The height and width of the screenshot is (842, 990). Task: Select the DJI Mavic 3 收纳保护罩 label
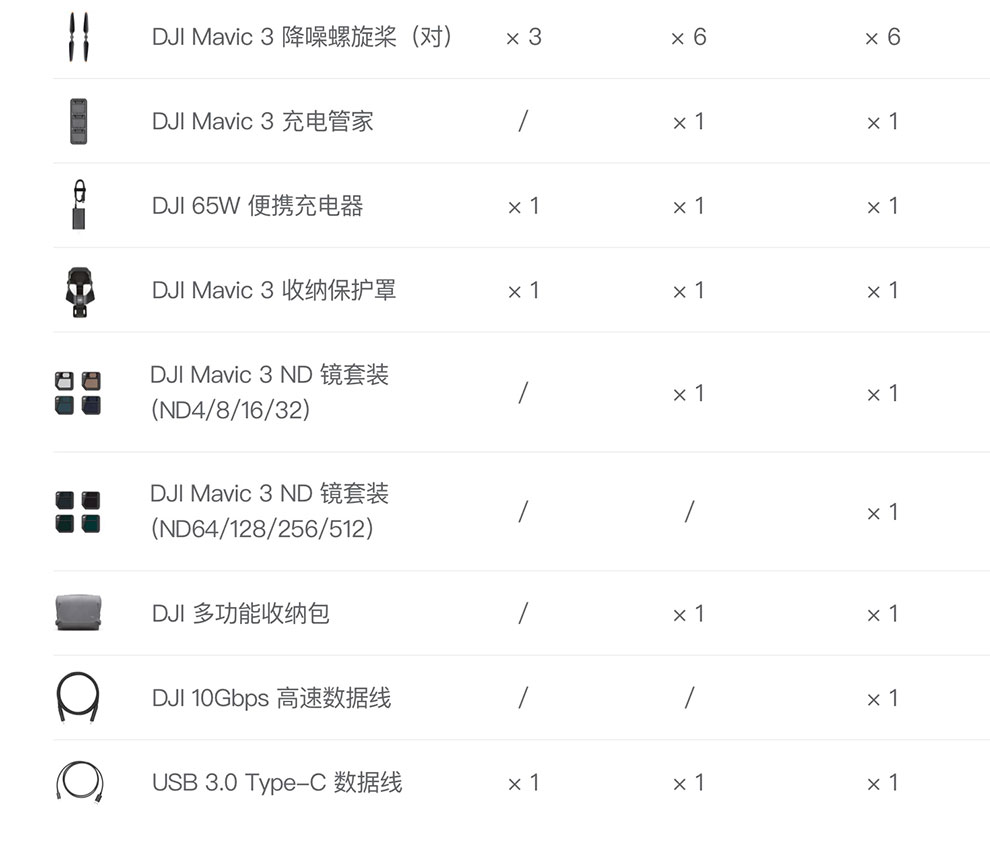point(274,290)
